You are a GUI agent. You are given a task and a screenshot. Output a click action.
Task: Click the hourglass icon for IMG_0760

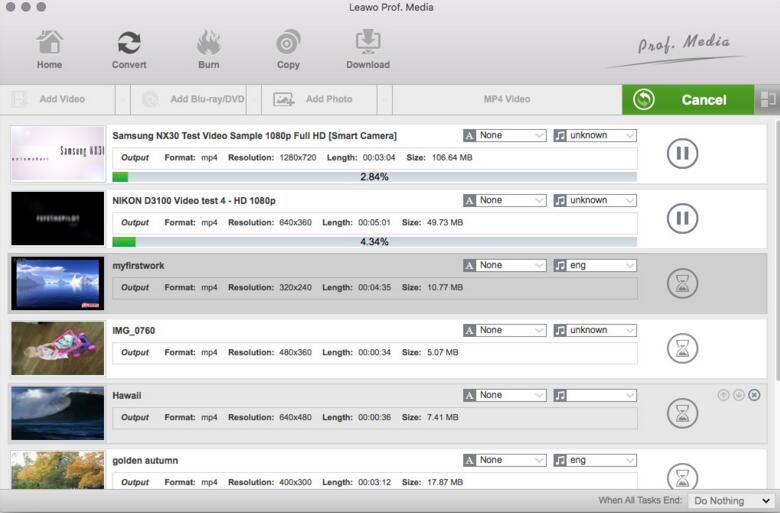pyautogui.click(x=682, y=348)
